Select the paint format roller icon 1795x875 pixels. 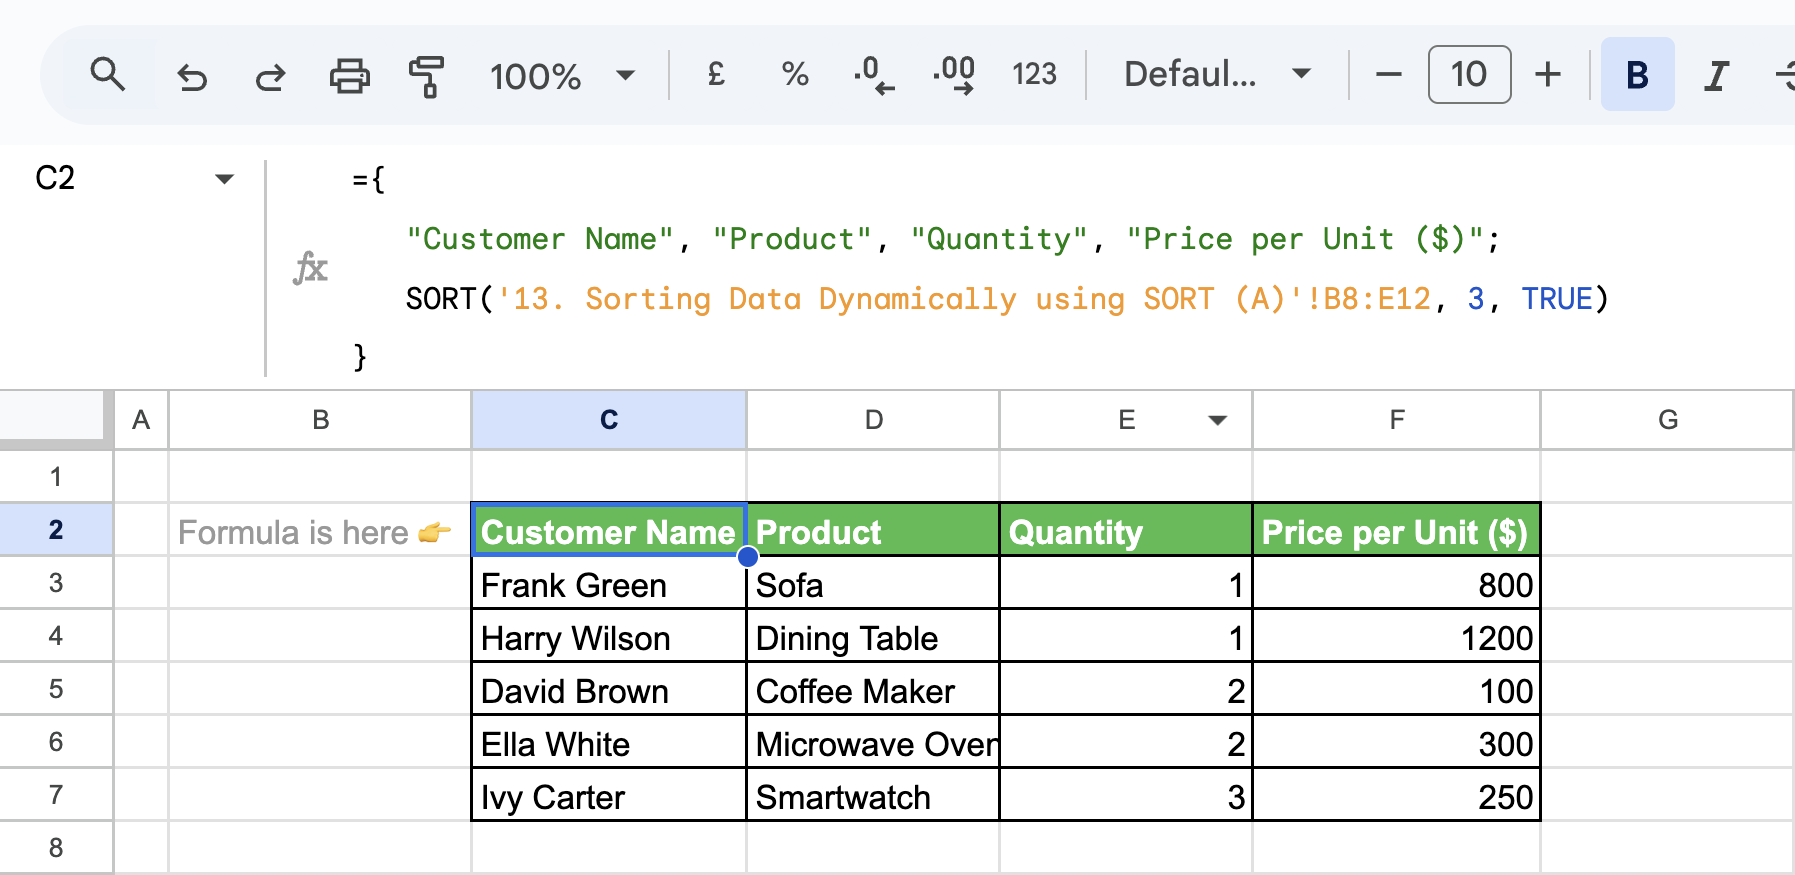[x=427, y=76]
